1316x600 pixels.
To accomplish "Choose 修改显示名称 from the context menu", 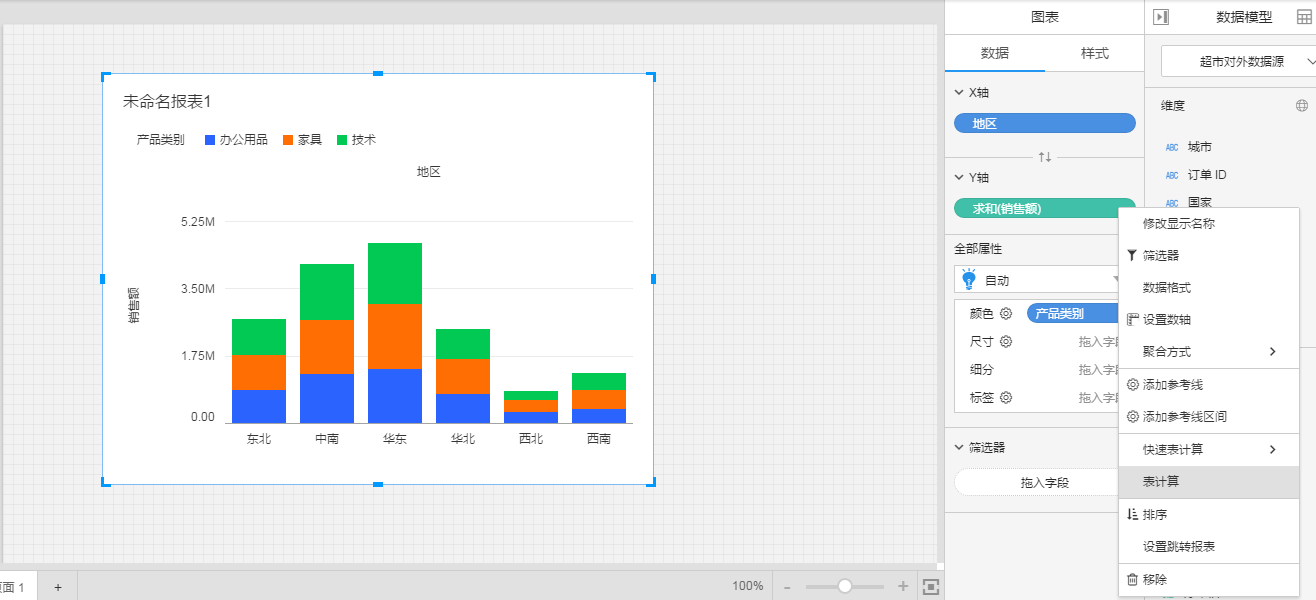I will [x=1209, y=224].
